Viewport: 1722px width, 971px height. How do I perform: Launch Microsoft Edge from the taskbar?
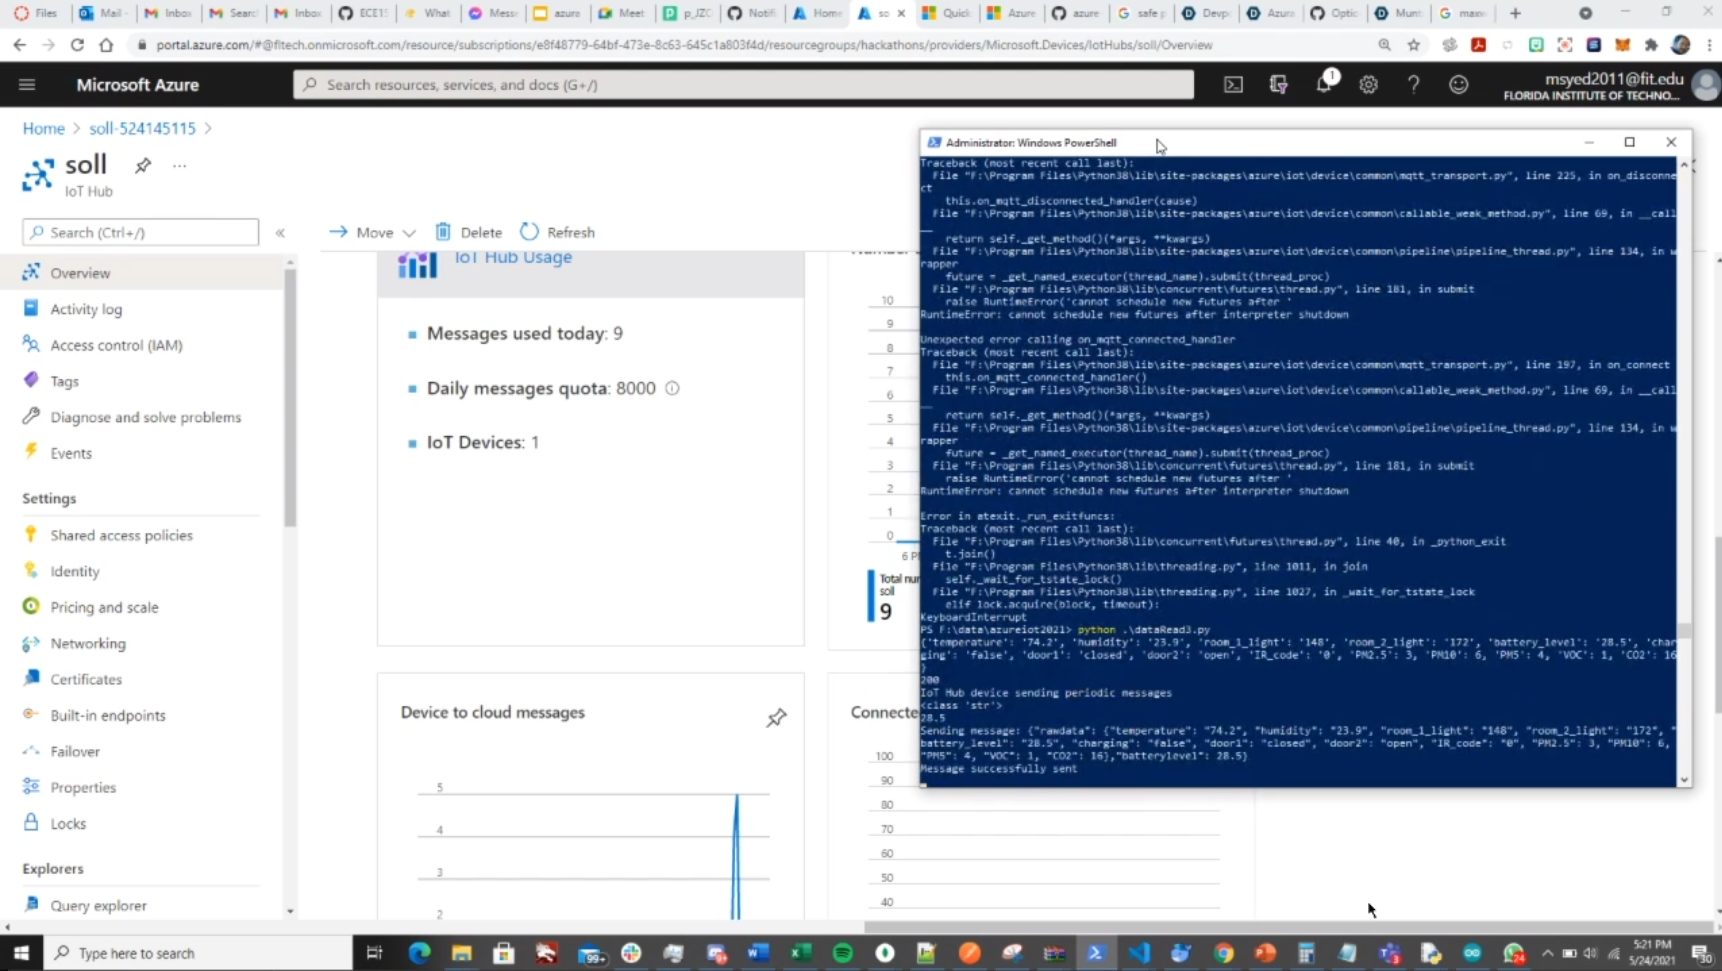419,953
